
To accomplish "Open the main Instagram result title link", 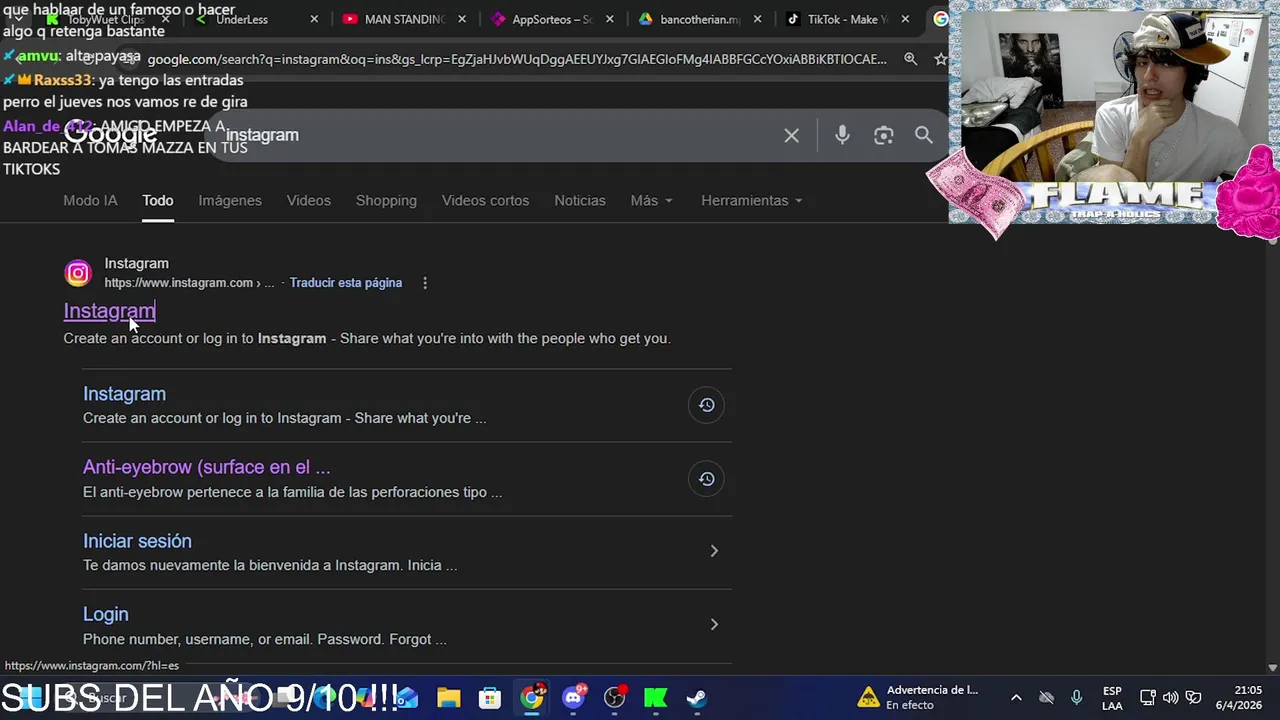I will (x=109, y=311).
